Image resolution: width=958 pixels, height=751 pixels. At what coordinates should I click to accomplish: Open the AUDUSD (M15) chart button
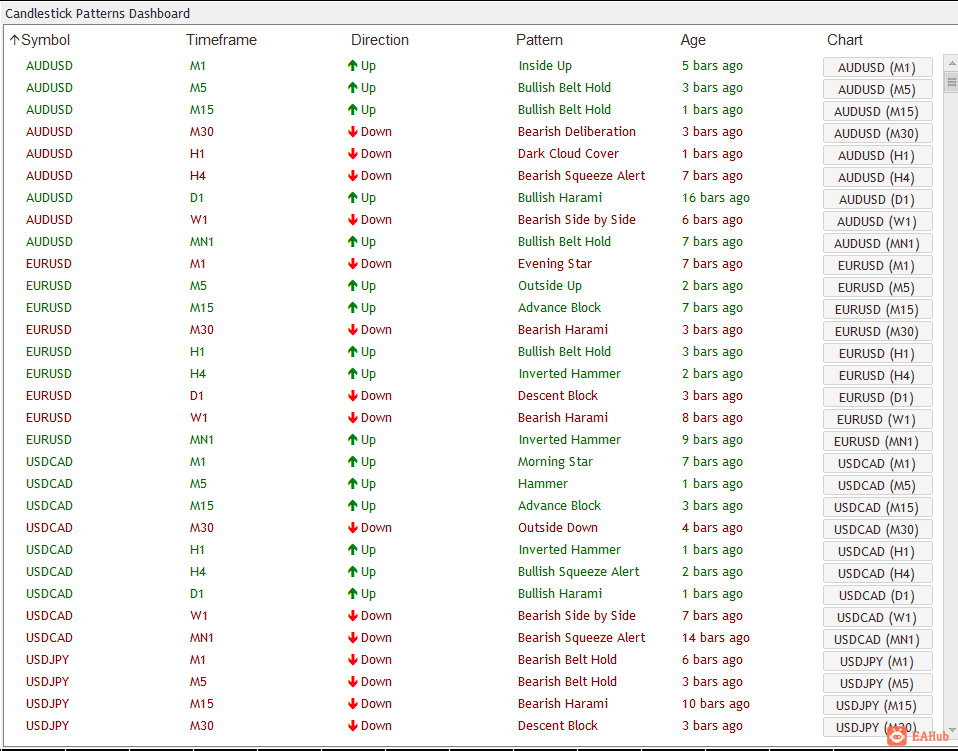point(877,111)
